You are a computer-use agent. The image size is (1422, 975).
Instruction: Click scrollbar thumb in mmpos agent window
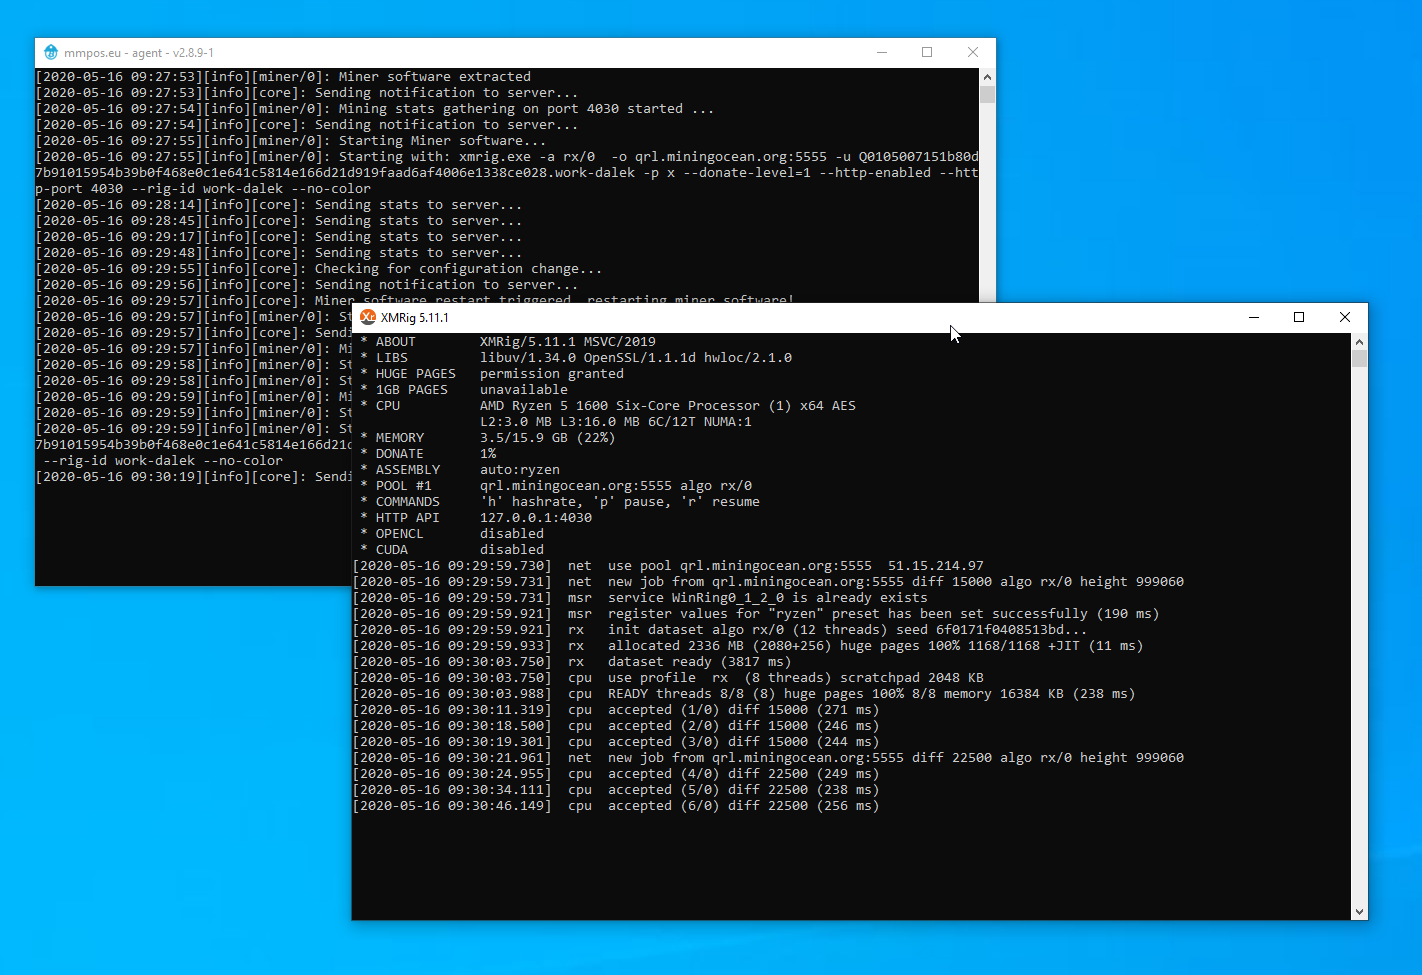coord(987,94)
